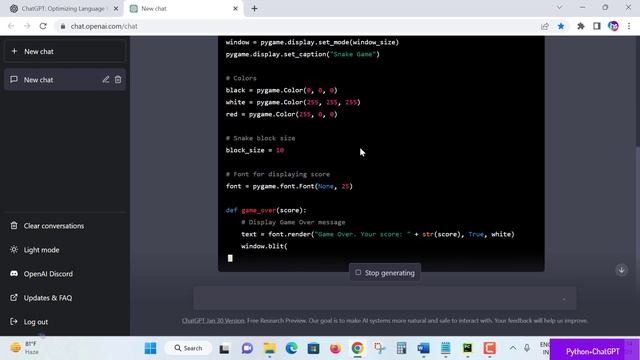Edit the New chat conversation title

(x=106, y=80)
